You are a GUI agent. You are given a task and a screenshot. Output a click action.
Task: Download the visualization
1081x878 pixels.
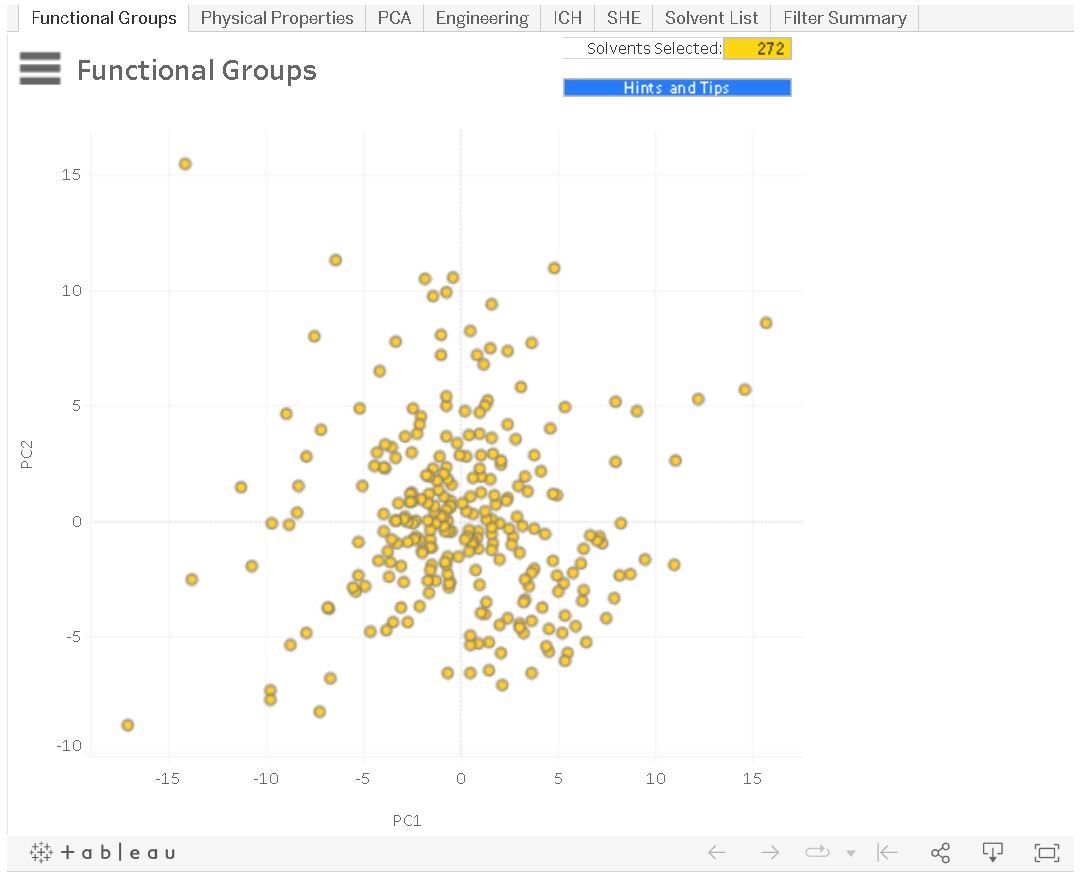993,852
